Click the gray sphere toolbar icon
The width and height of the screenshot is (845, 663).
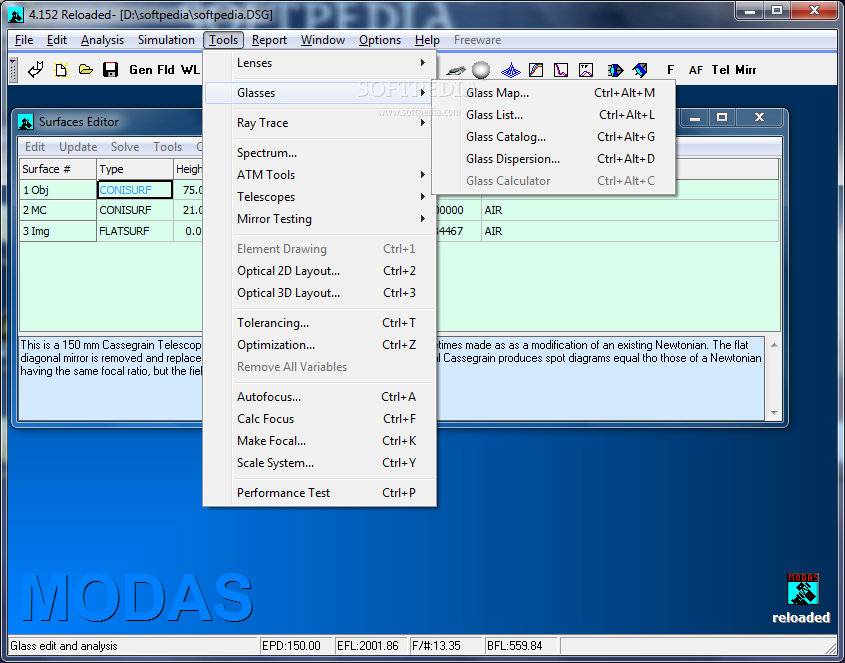(481, 70)
